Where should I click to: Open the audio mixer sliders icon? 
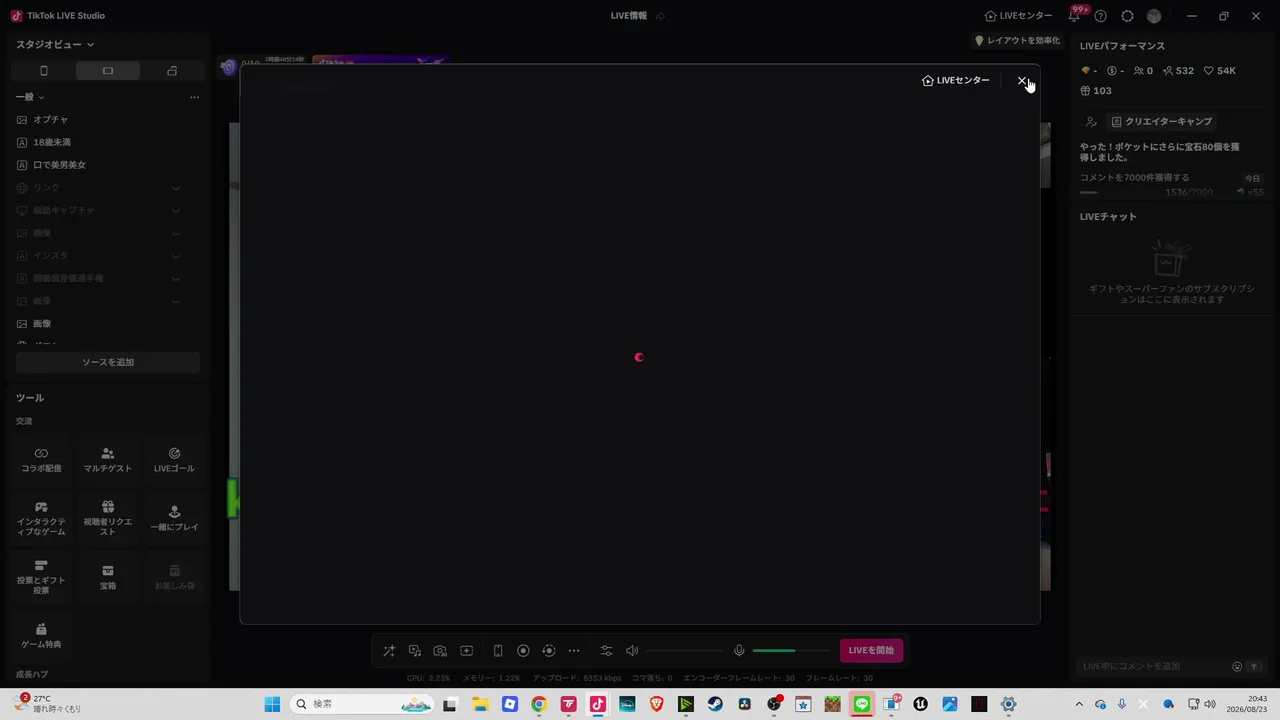click(606, 651)
